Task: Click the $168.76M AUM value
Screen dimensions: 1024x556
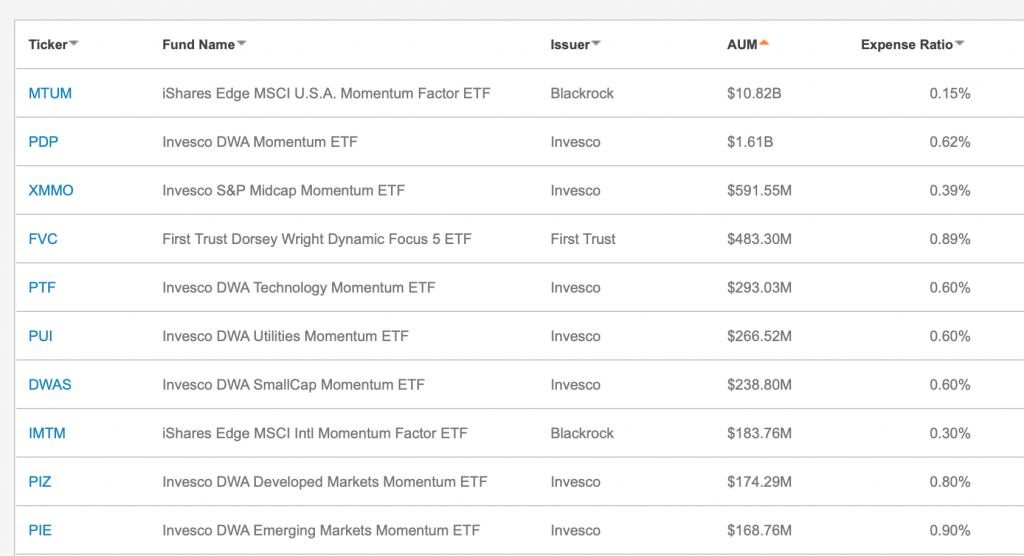Action: pos(759,530)
